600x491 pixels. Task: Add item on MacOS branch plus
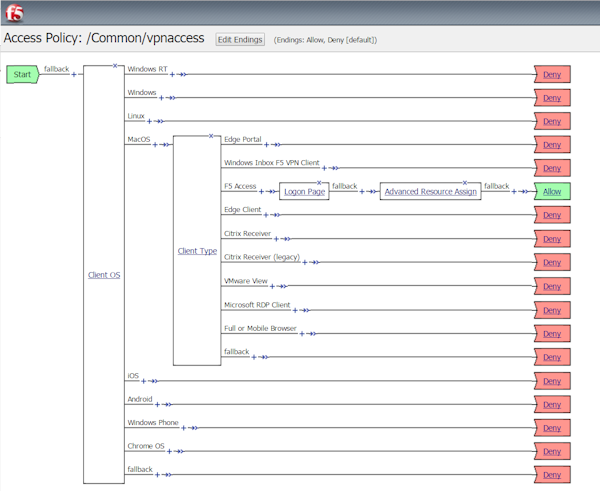pyautogui.click(x=155, y=145)
